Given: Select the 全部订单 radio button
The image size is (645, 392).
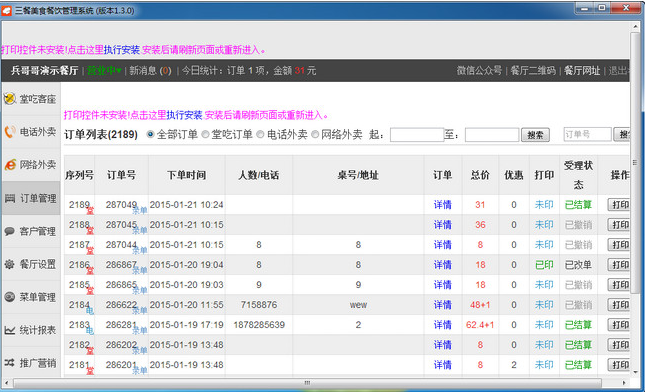Looking at the screenshot, I should click(x=150, y=135).
